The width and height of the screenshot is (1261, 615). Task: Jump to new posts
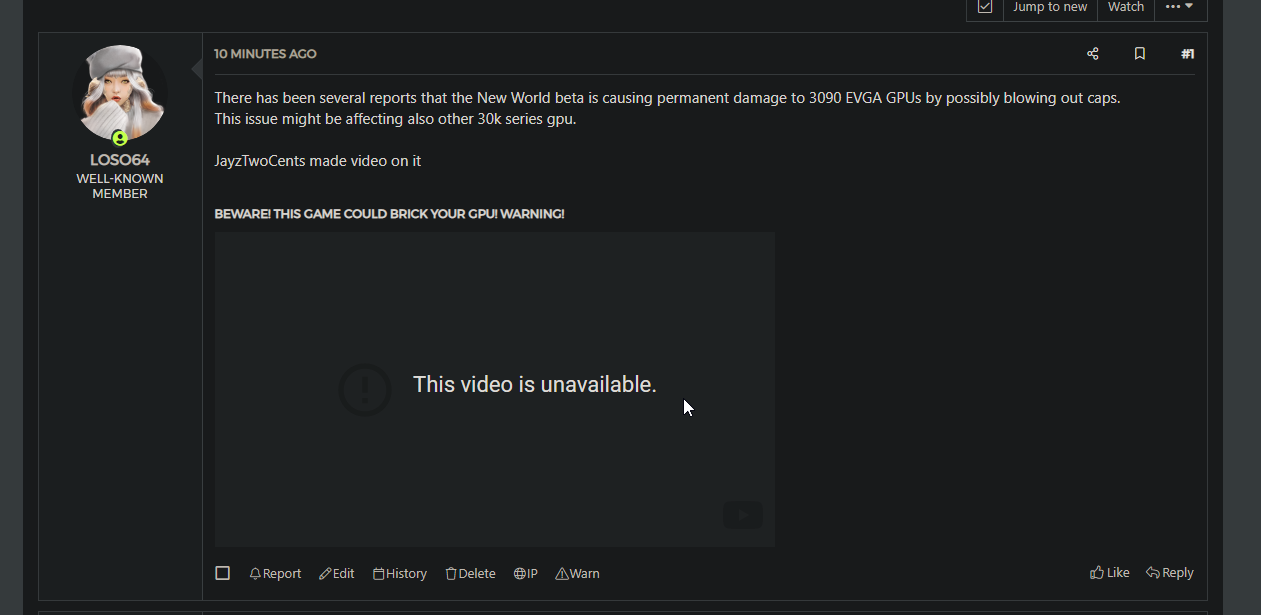click(x=1050, y=8)
